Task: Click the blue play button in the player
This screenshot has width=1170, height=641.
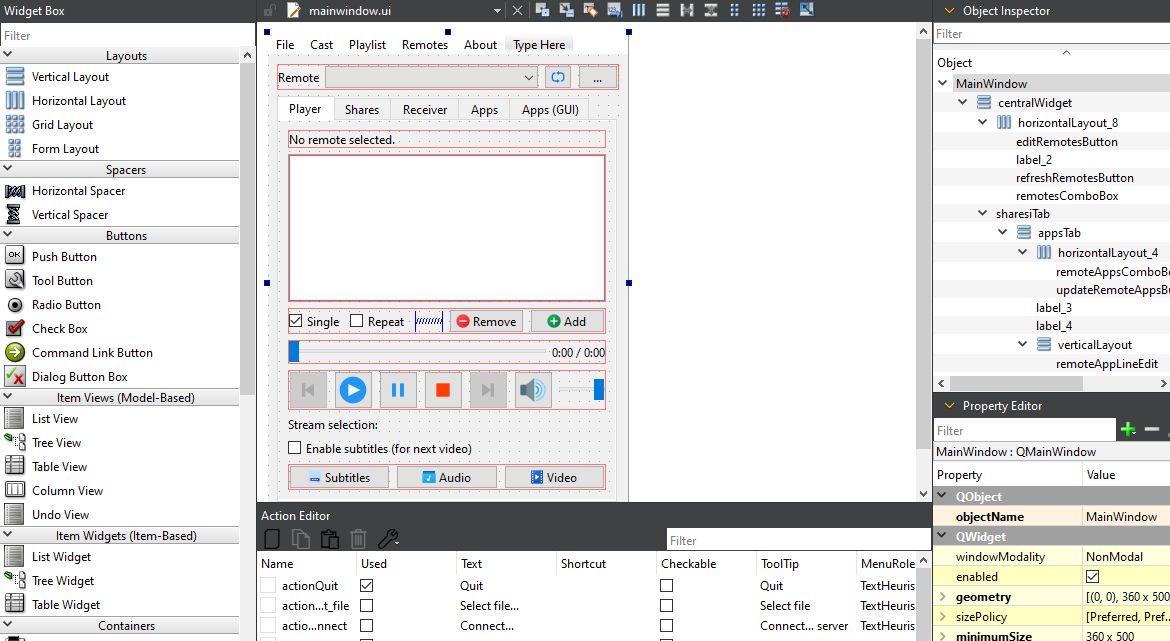Action: point(352,390)
